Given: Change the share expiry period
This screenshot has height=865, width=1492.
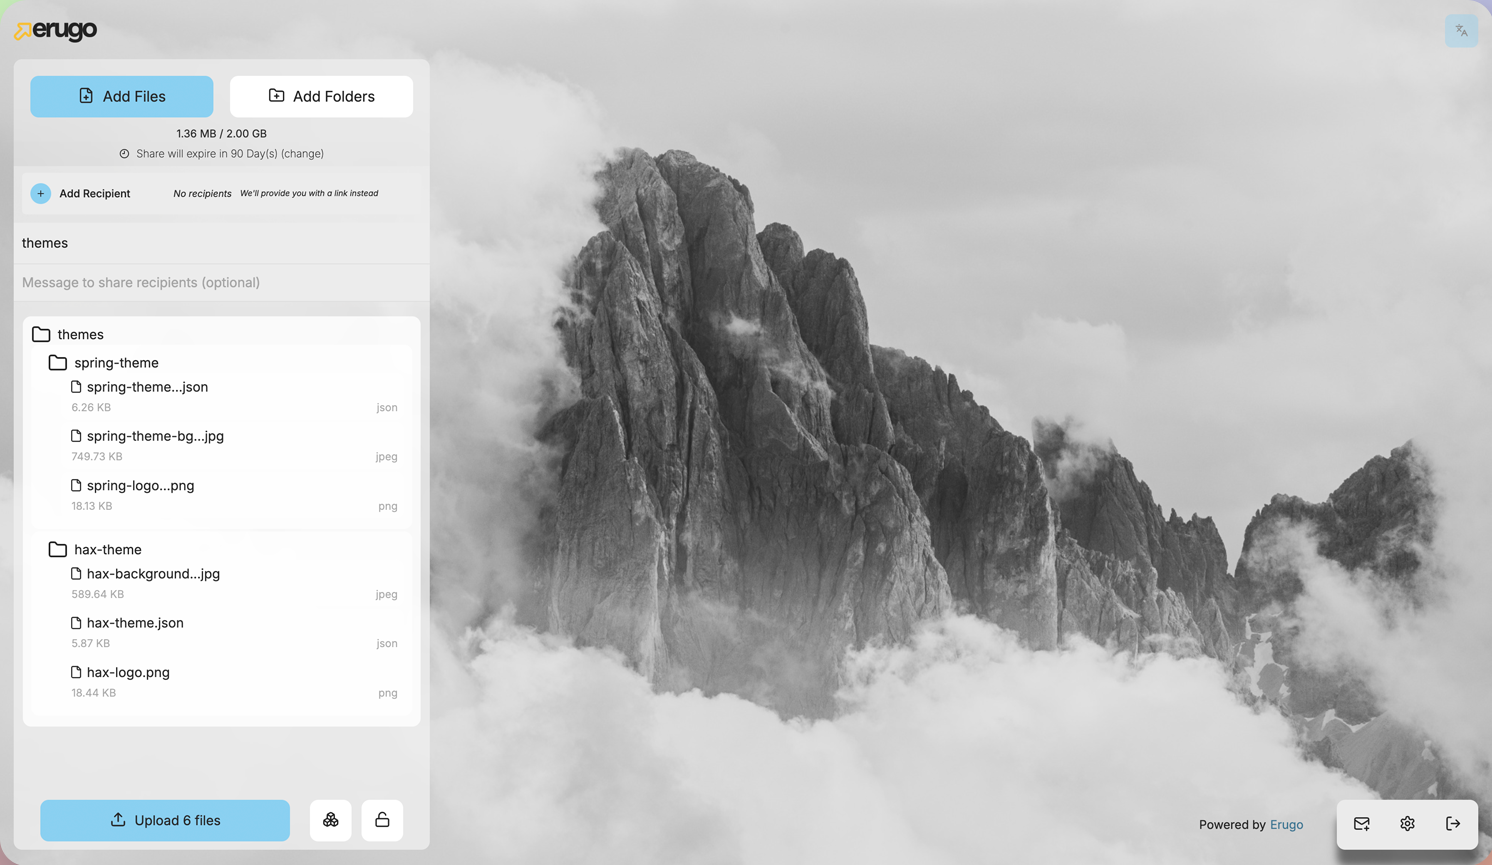Looking at the screenshot, I should point(302,154).
